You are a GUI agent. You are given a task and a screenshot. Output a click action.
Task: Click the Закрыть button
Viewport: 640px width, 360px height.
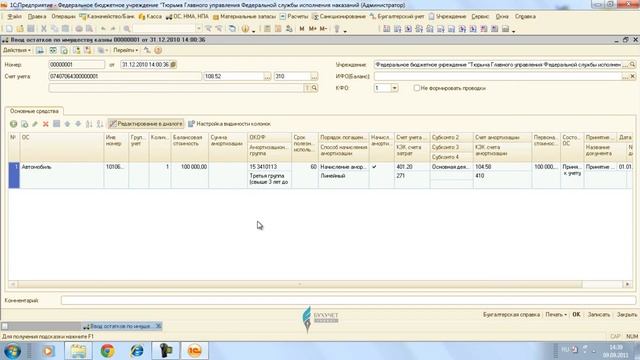(627, 315)
